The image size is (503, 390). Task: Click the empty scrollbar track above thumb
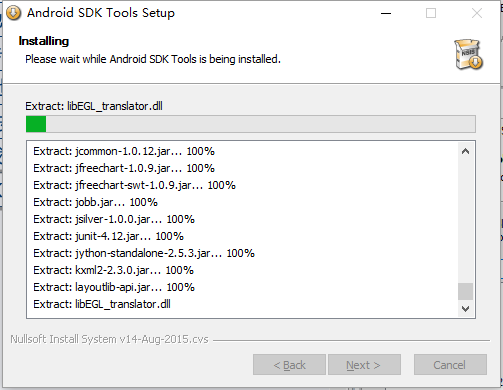465,222
